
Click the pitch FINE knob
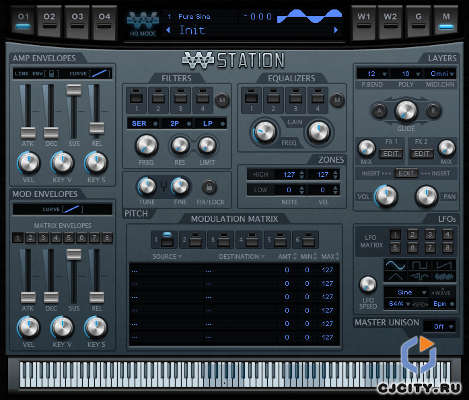180,186
